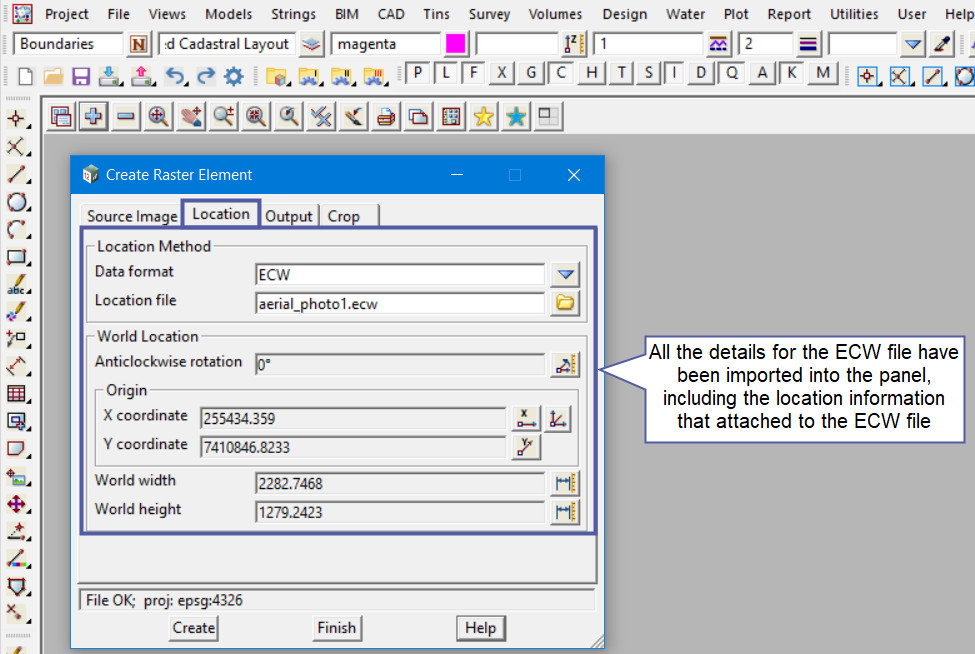Select the pan hand icon
975x654 pixels.
[191, 116]
